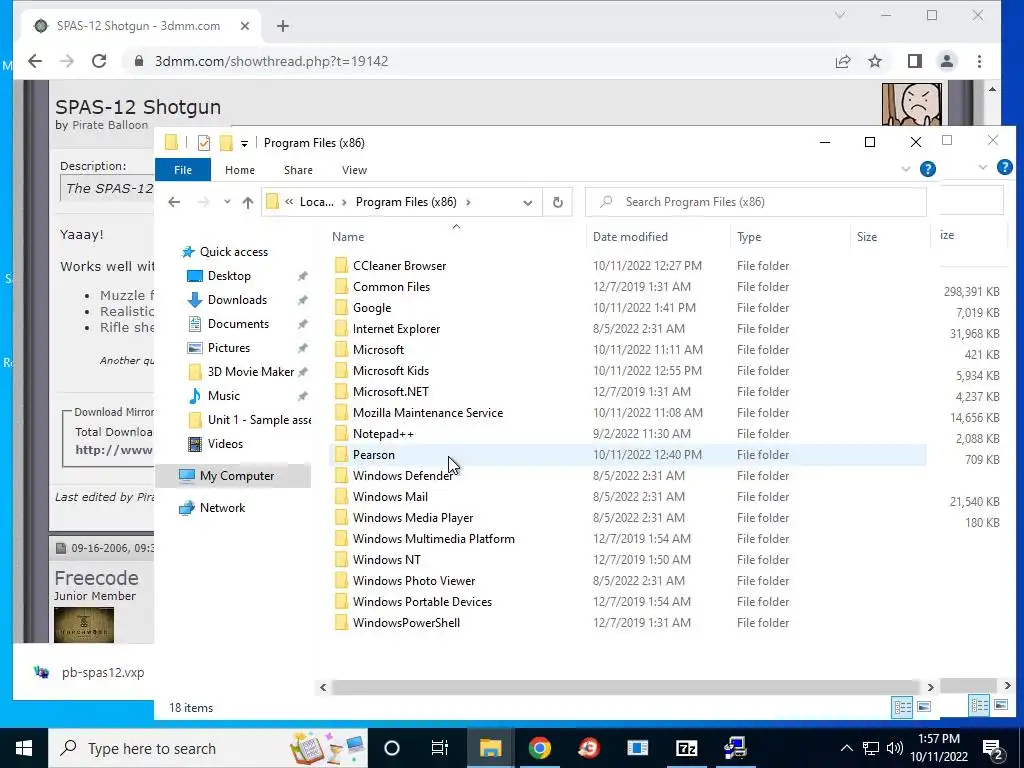Switch to details view icon in status bar
The height and width of the screenshot is (768, 1024).
(x=903, y=707)
